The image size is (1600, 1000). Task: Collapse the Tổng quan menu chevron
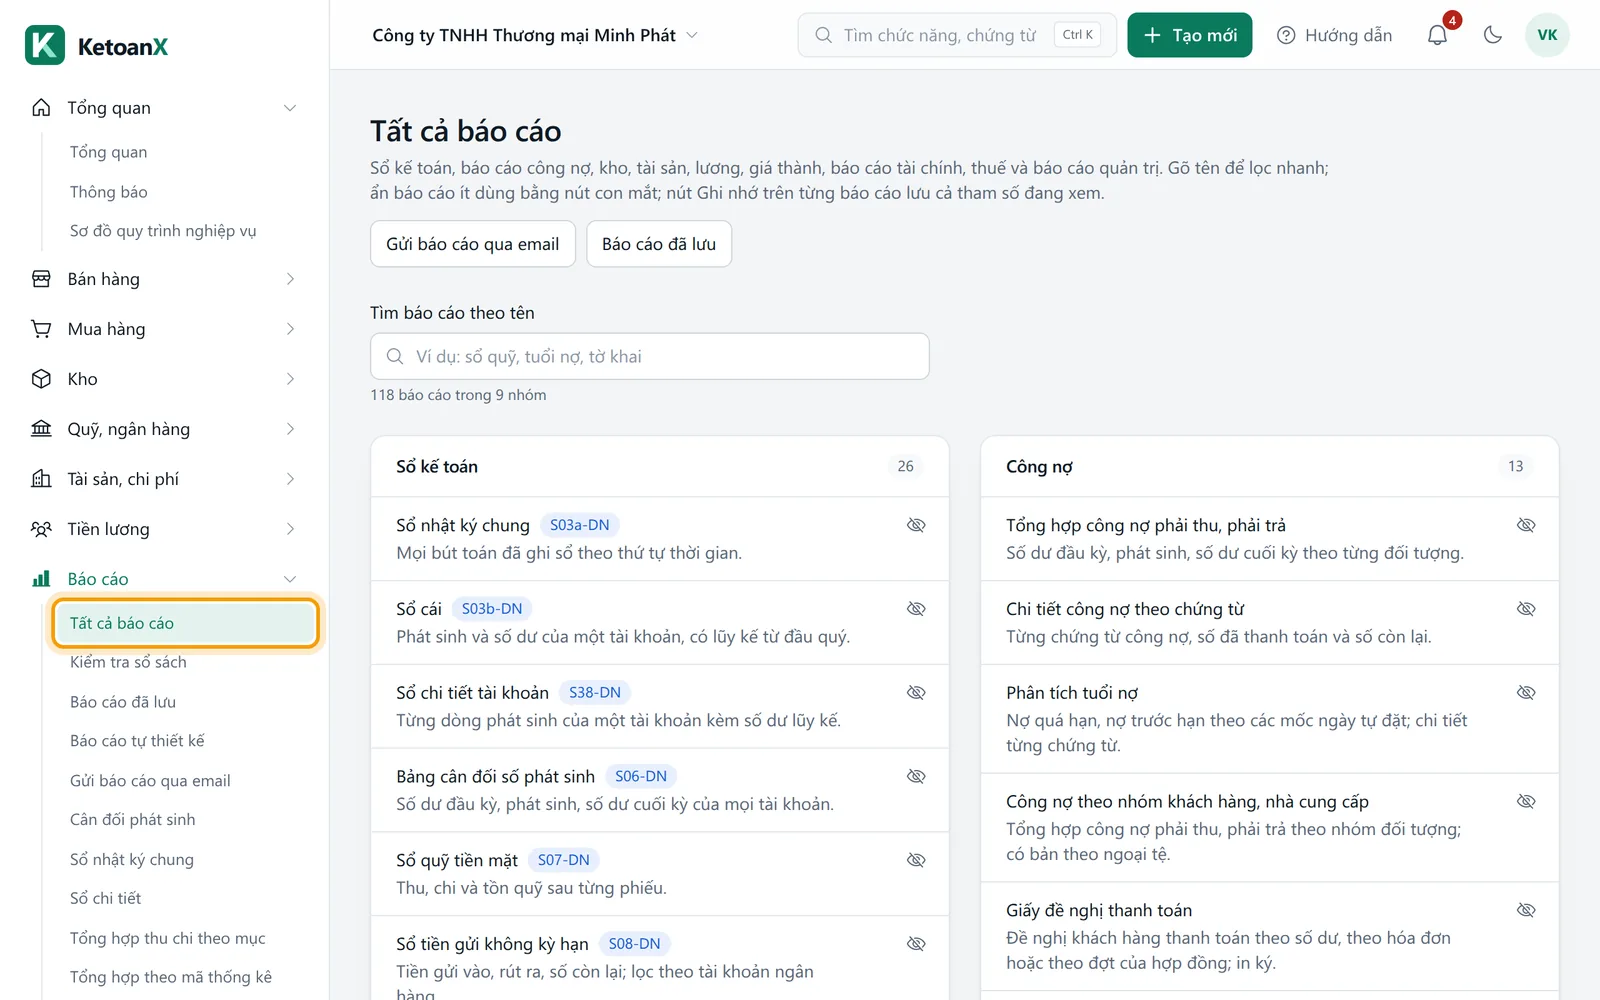[x=290, y=108]
